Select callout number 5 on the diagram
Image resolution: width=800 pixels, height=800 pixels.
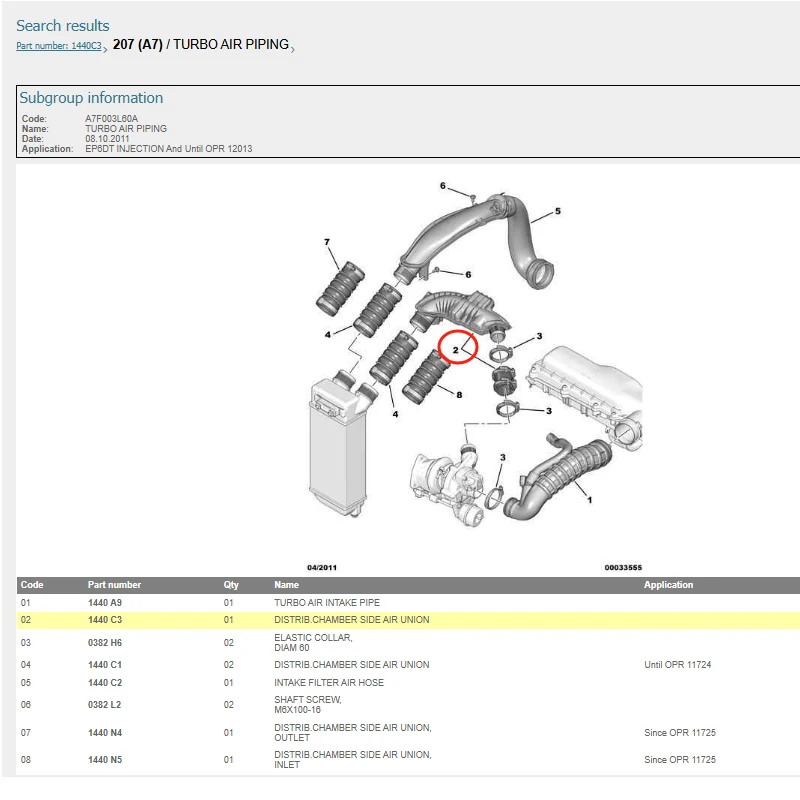(x=557, y=211)
